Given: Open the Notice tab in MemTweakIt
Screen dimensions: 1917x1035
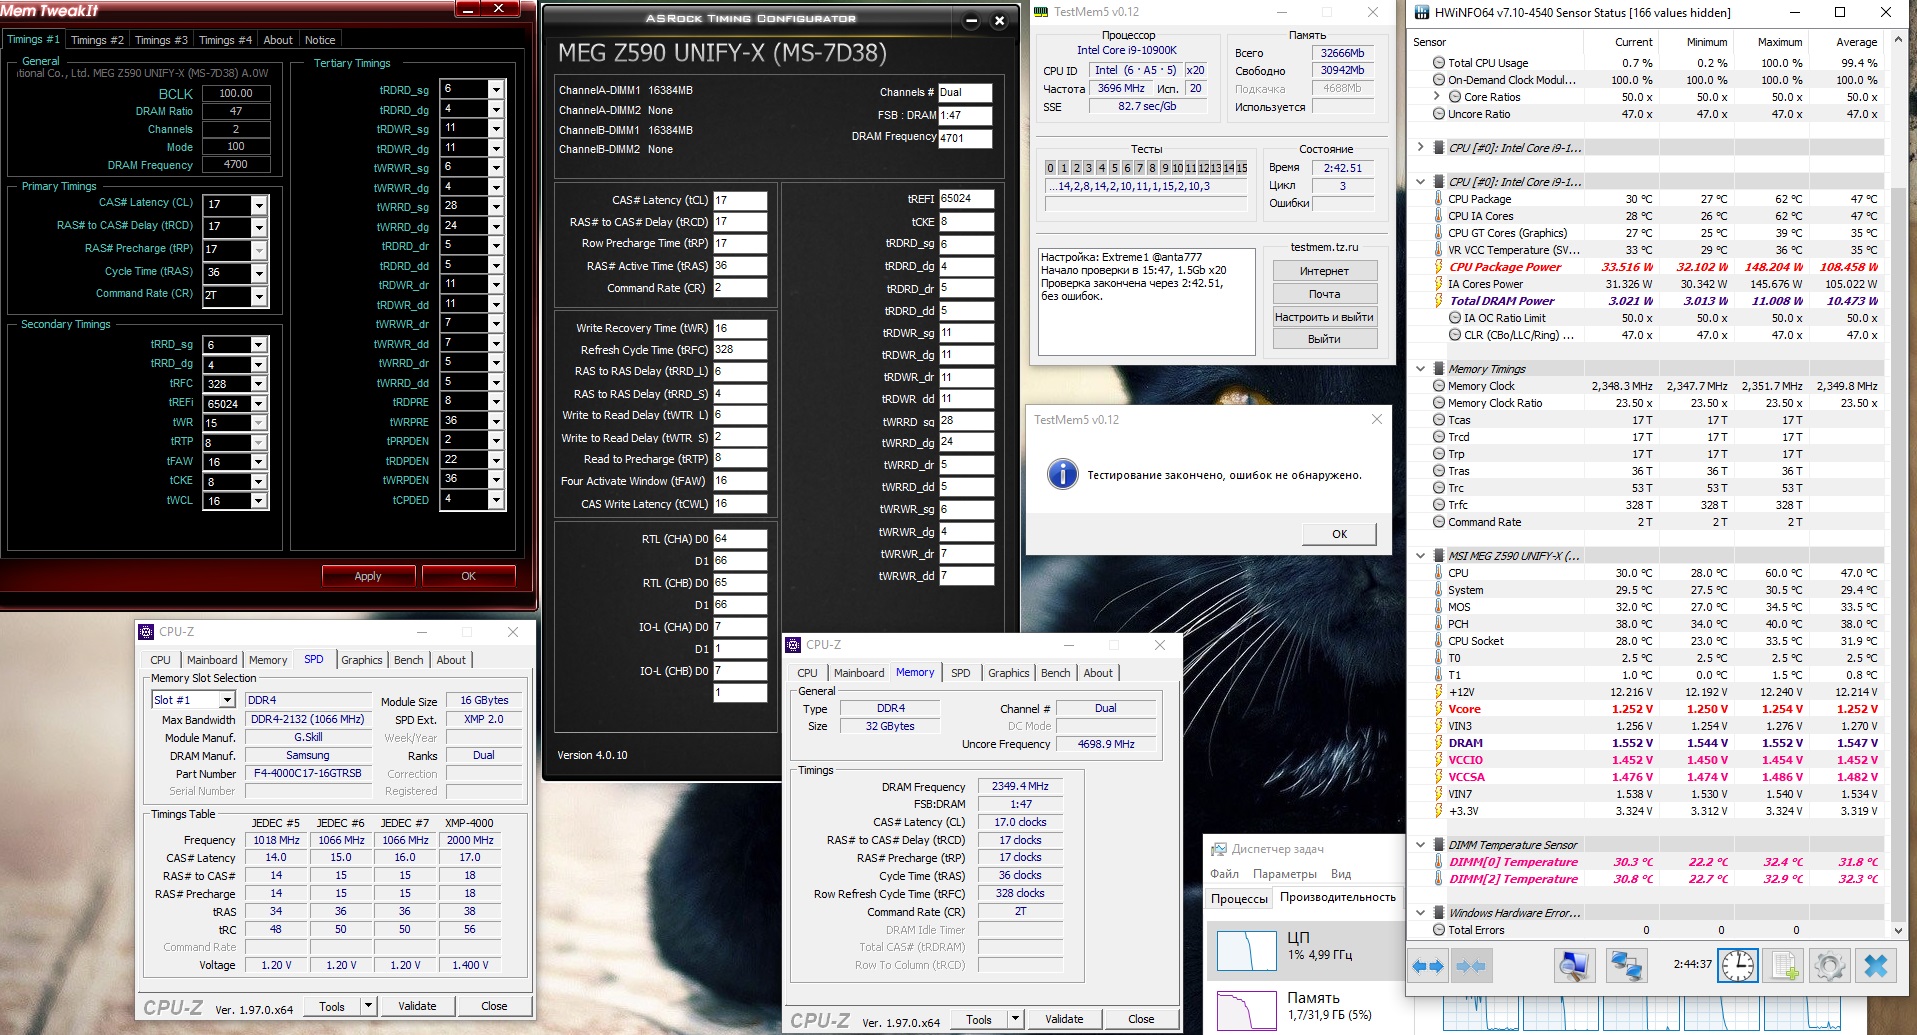Looking at the screenshot, I should (x=320, y=40).
